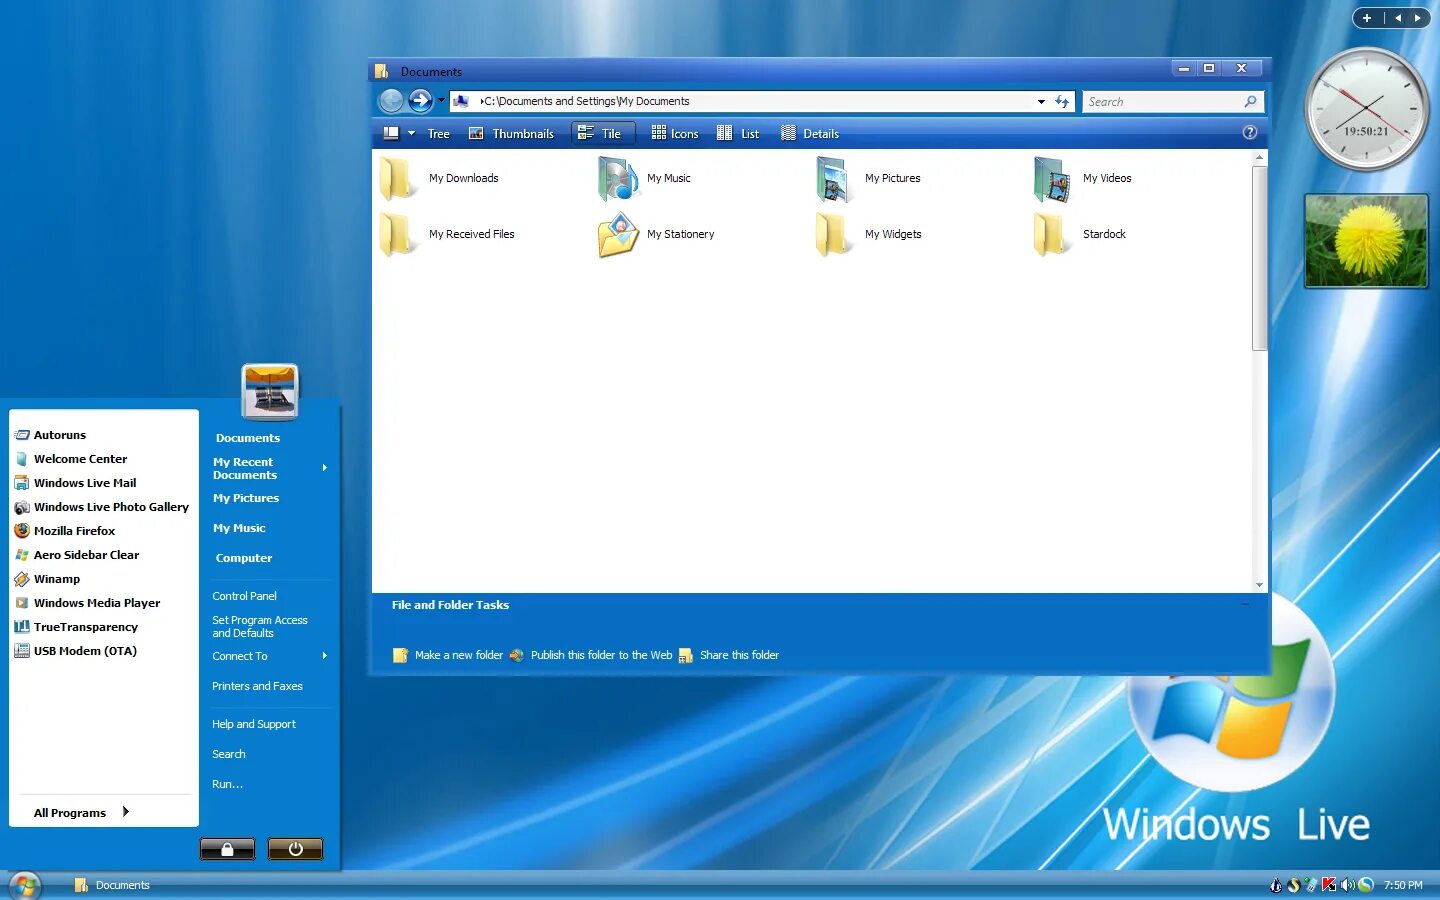Expand All Programs list
The width and height of the screenshot is (1440, 900).
coord(82,813)
